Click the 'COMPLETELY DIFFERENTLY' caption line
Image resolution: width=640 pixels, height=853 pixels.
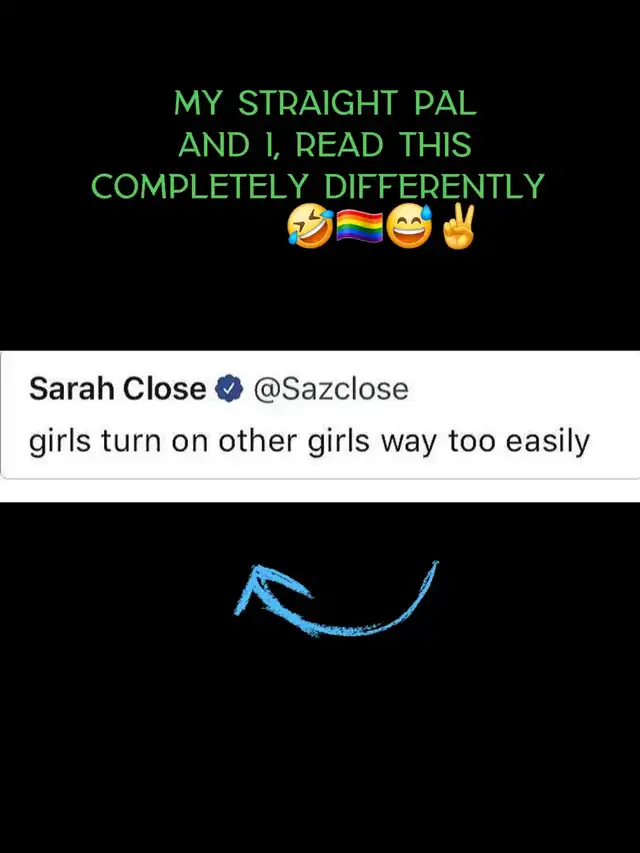click(318, 186)
